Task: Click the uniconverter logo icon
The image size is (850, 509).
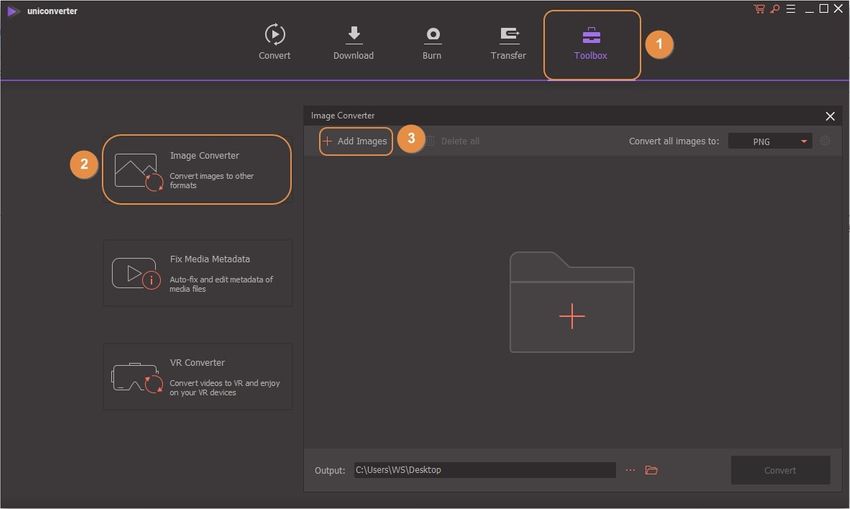Action: pos(13,11)
